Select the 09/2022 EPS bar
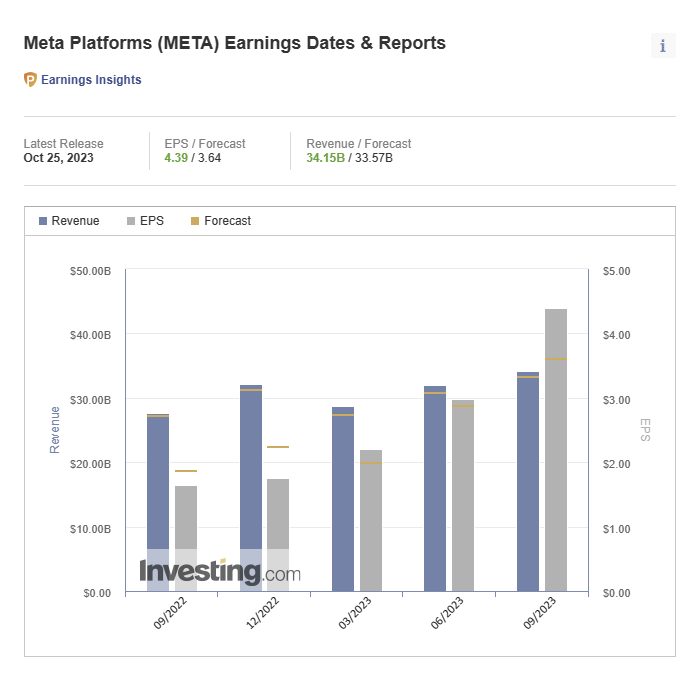 tap(186, 539)
